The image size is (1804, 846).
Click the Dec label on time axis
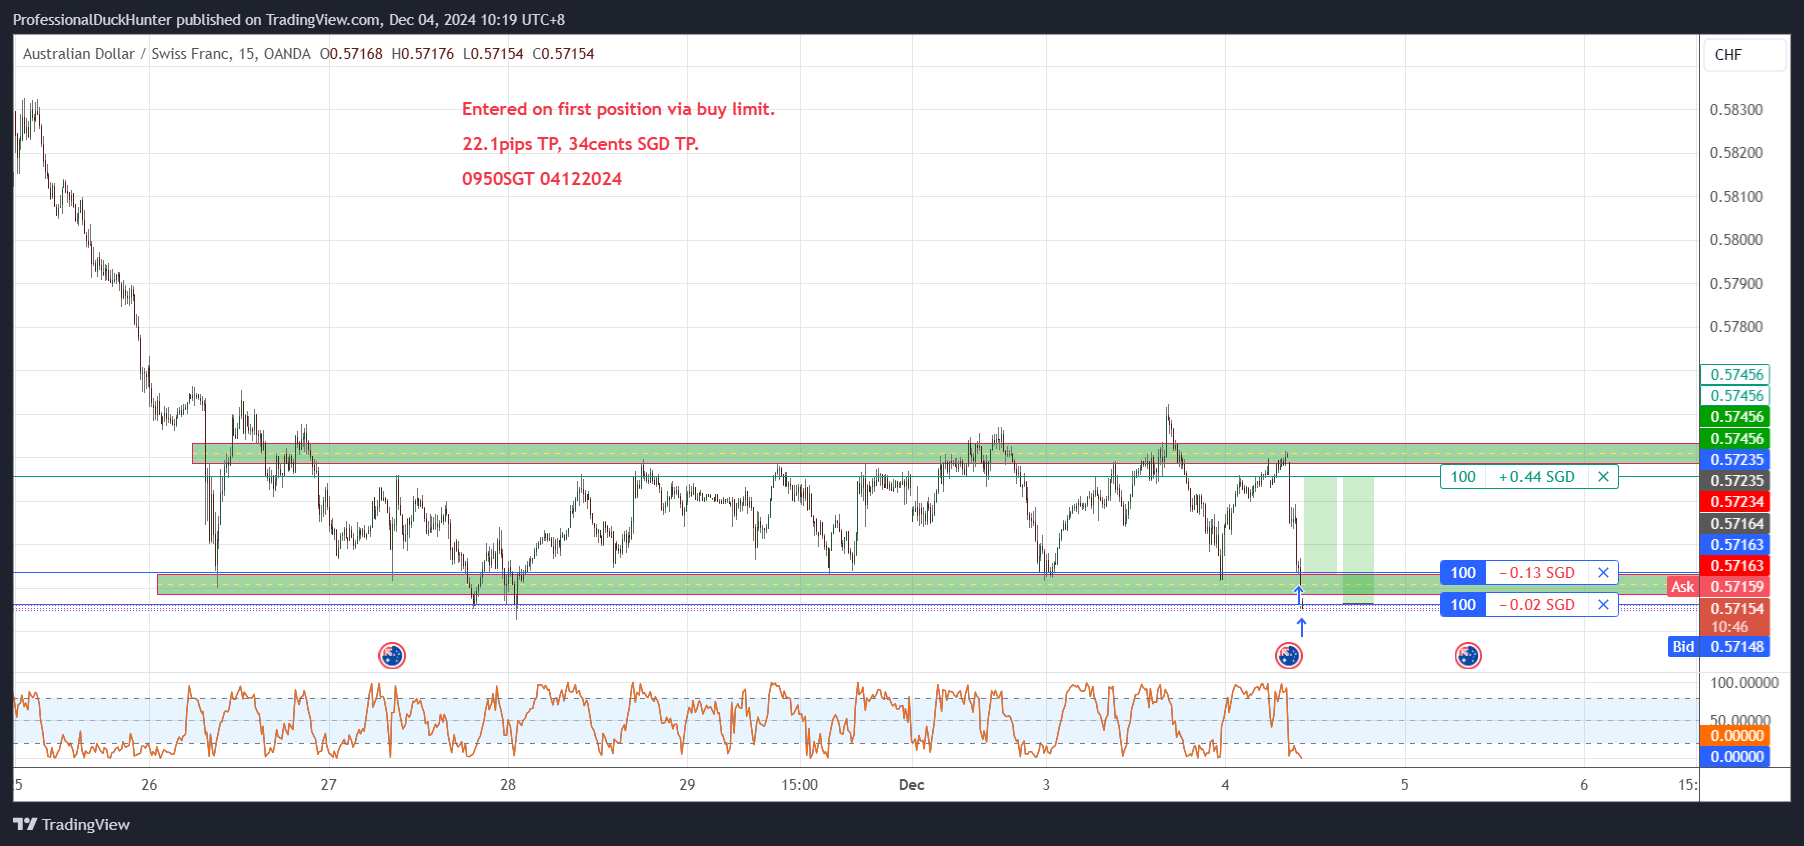[x=911, y=785]
